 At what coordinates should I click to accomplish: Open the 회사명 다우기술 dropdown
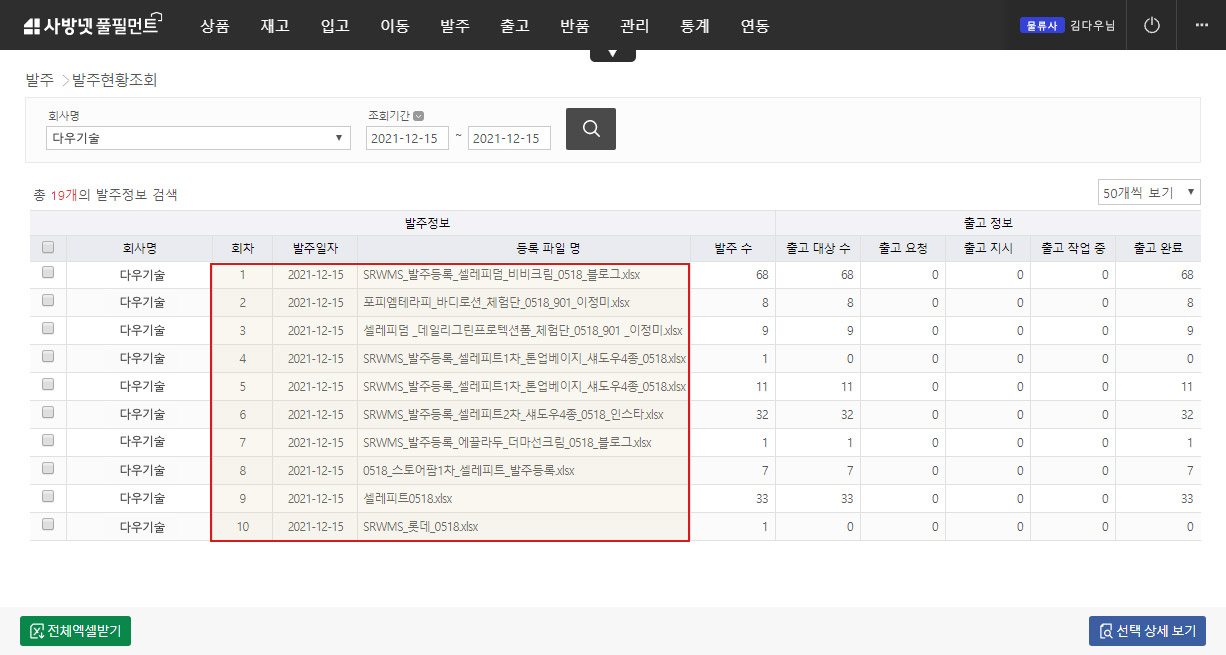[x=198, y=138]
